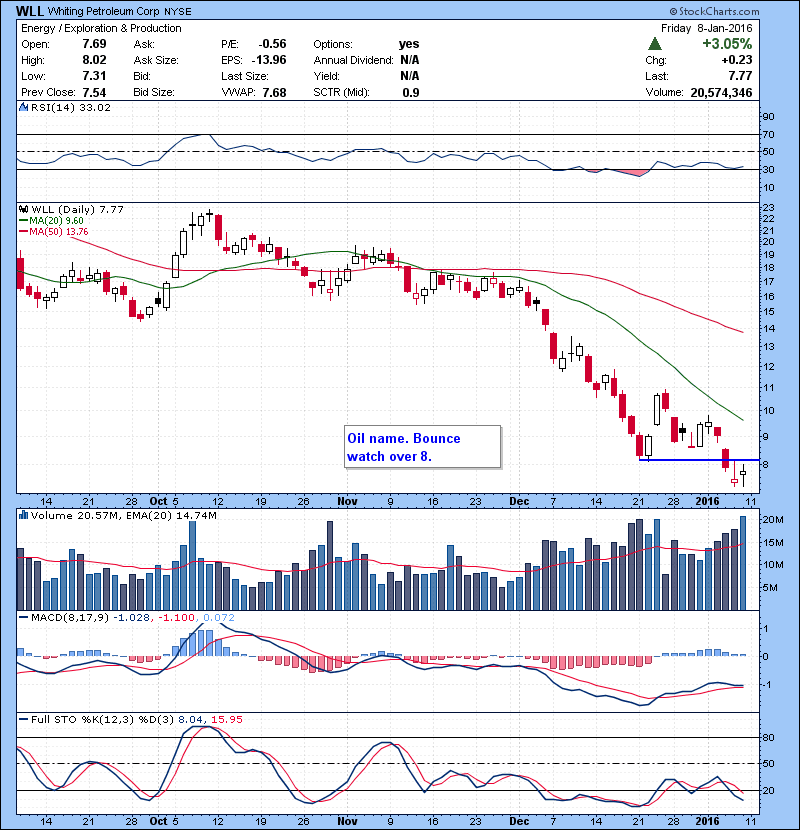
Task: Click 'Energy / Exploration & Production' sector text
Action: point(101,28)
